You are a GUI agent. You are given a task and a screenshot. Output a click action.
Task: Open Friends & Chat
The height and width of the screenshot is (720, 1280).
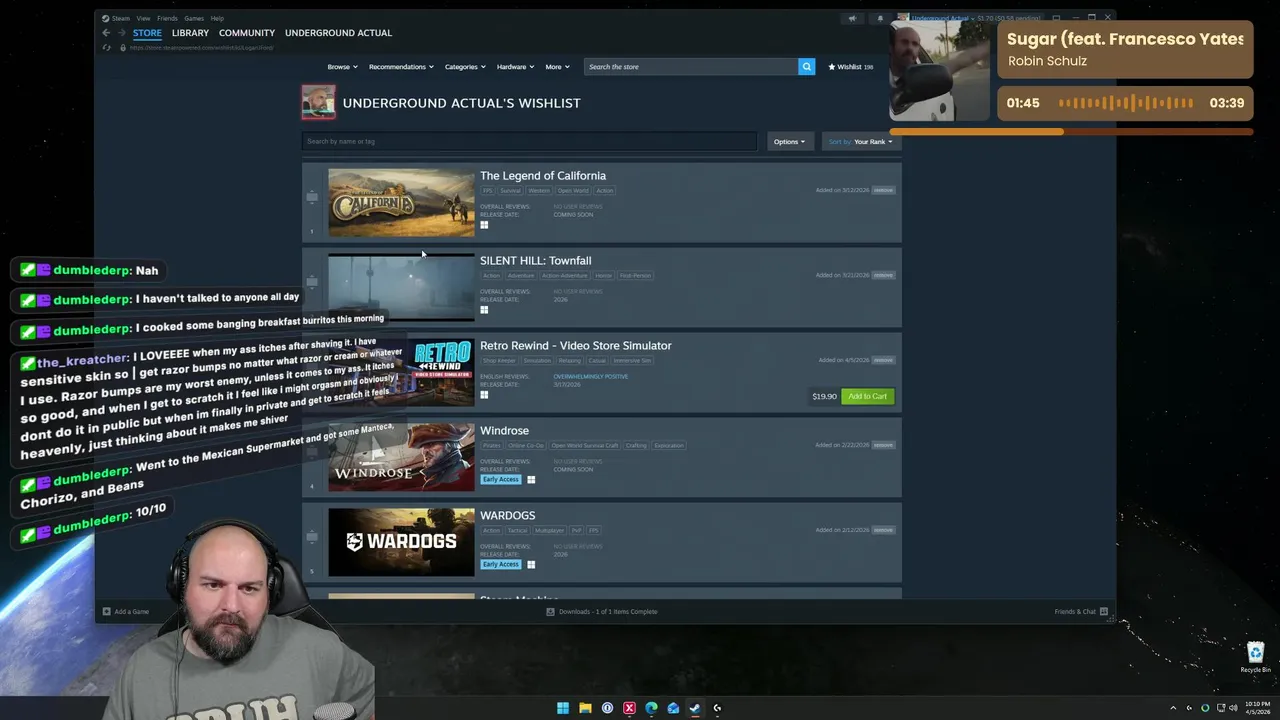(1081, 612)
